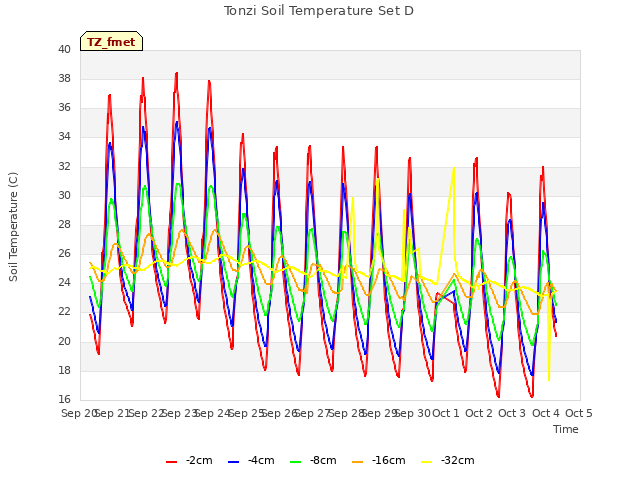Click the 30 y-axis tick label

[64, 196]
